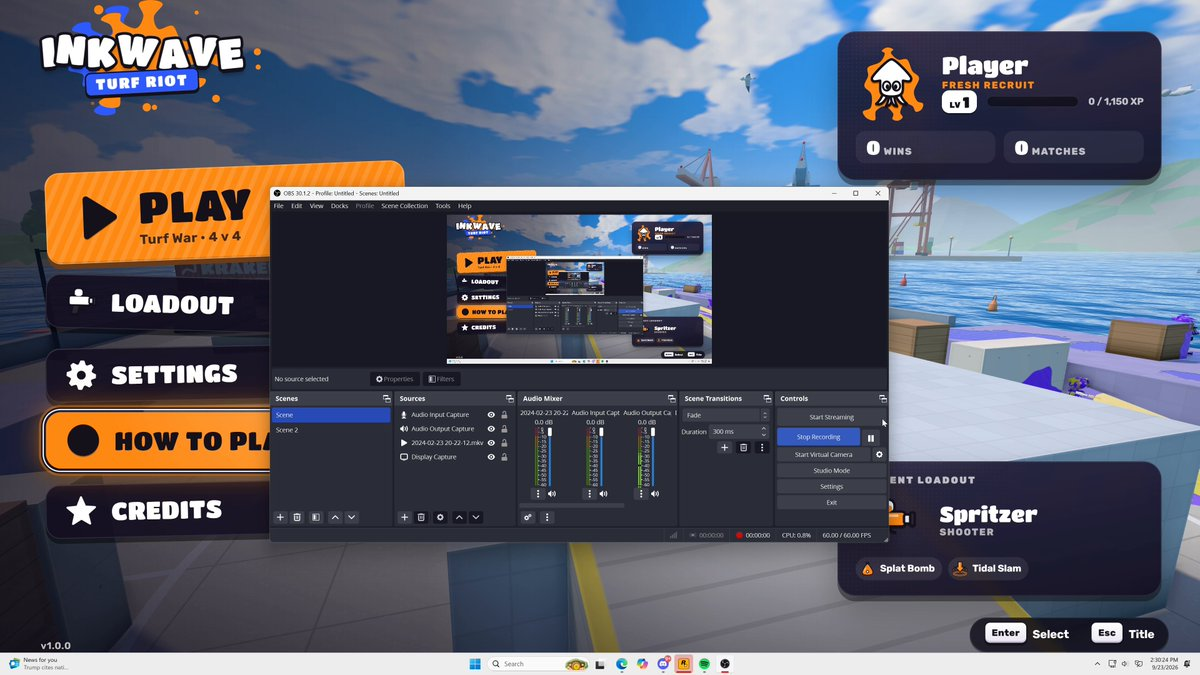The height and width of the screenshot is (675, 1200).
Task: Remove the selected scene via Scenes trash icon
Action: (297, 517)
